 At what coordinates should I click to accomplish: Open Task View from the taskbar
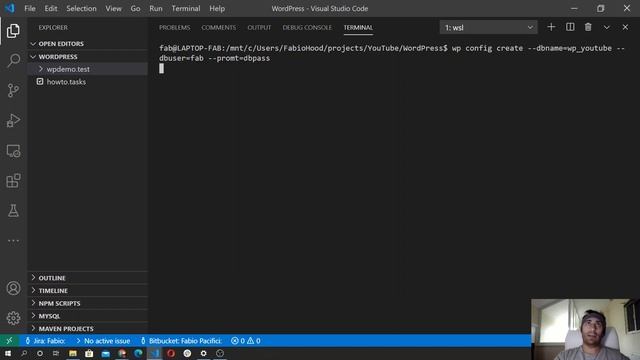click(x=56, y=353)
